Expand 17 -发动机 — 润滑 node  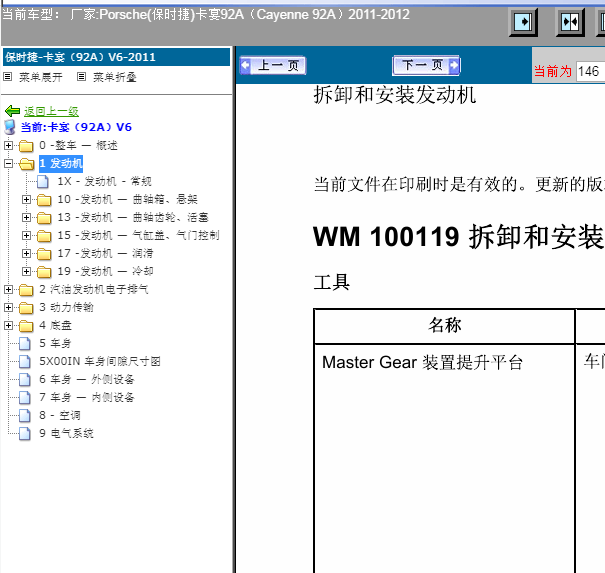(x=26, y=254)
